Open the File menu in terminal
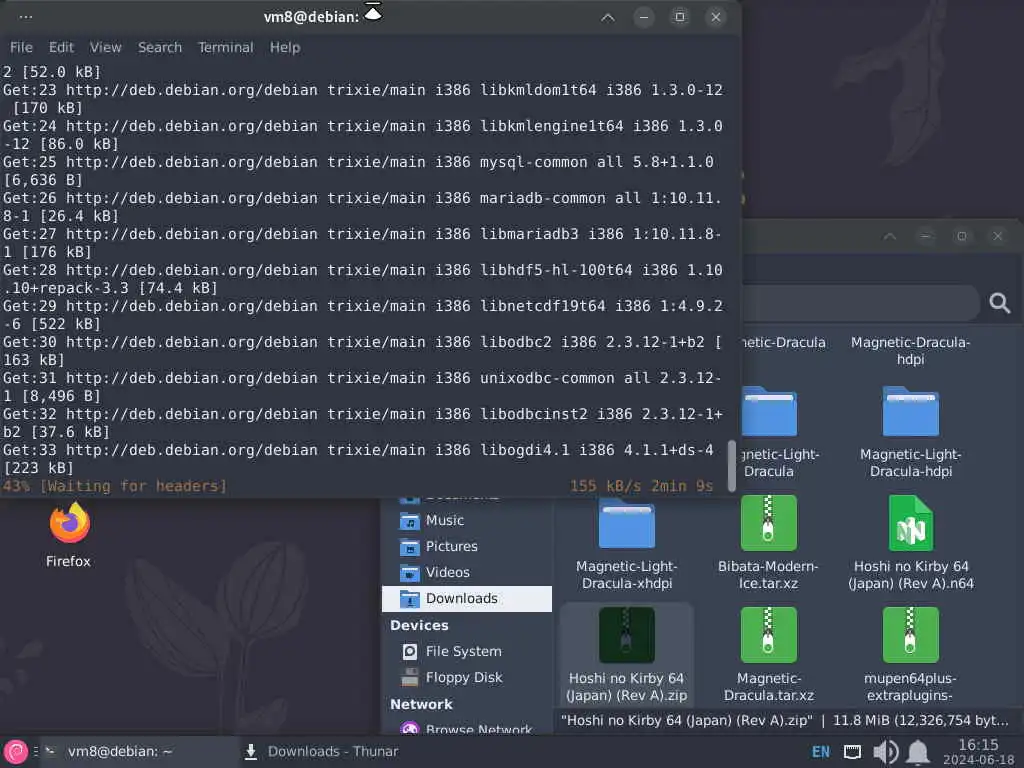1024x768 pixels. coord(21,48)
